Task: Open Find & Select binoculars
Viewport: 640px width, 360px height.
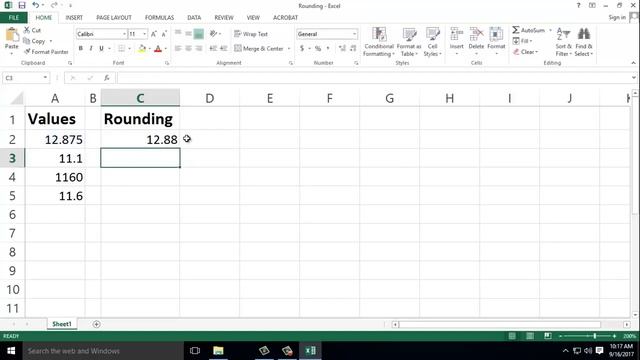Action: (x=584, y=42)
